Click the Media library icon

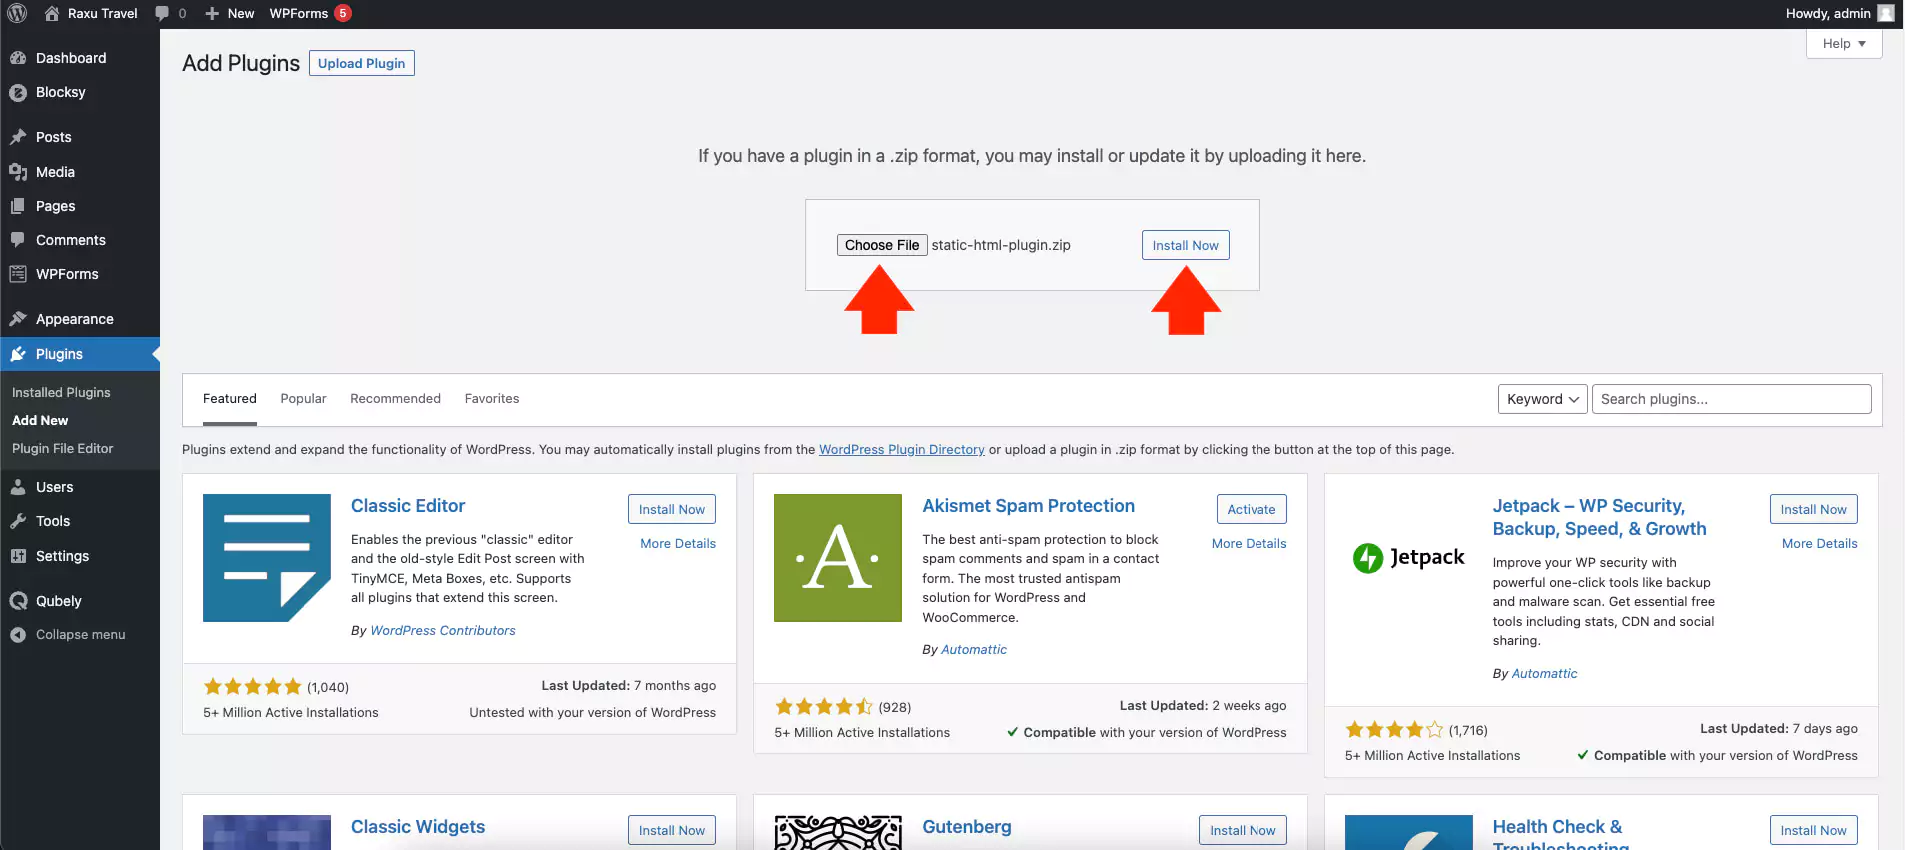(18, 172)
